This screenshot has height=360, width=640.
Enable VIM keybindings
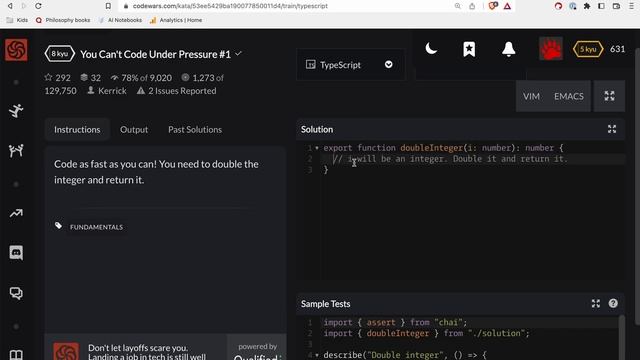(531, 96)
